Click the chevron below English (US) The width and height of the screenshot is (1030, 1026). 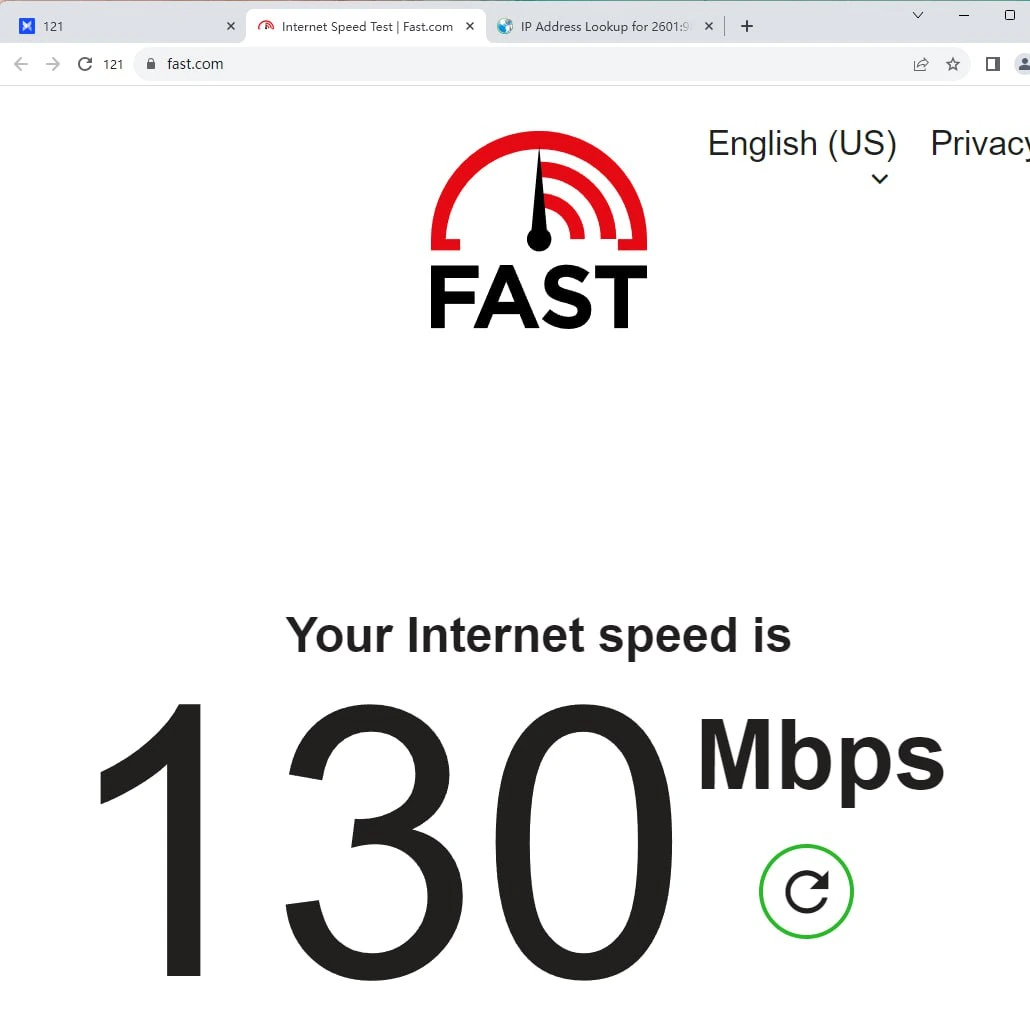(880, 179)
